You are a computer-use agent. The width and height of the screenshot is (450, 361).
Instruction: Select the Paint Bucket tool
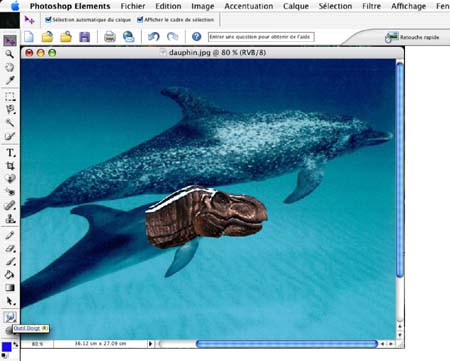[x=10, y=275]
